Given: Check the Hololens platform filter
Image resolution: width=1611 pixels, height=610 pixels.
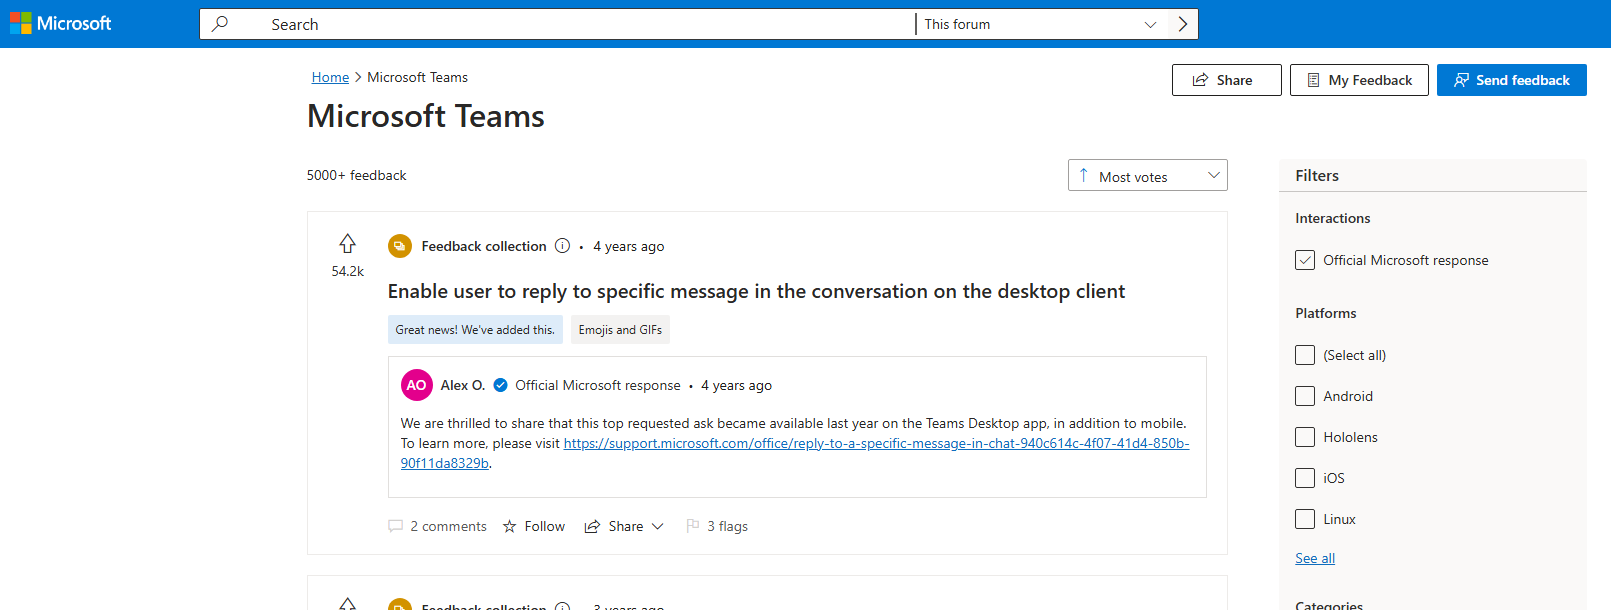Looking at the screenshot, I should coord(1305,437).
